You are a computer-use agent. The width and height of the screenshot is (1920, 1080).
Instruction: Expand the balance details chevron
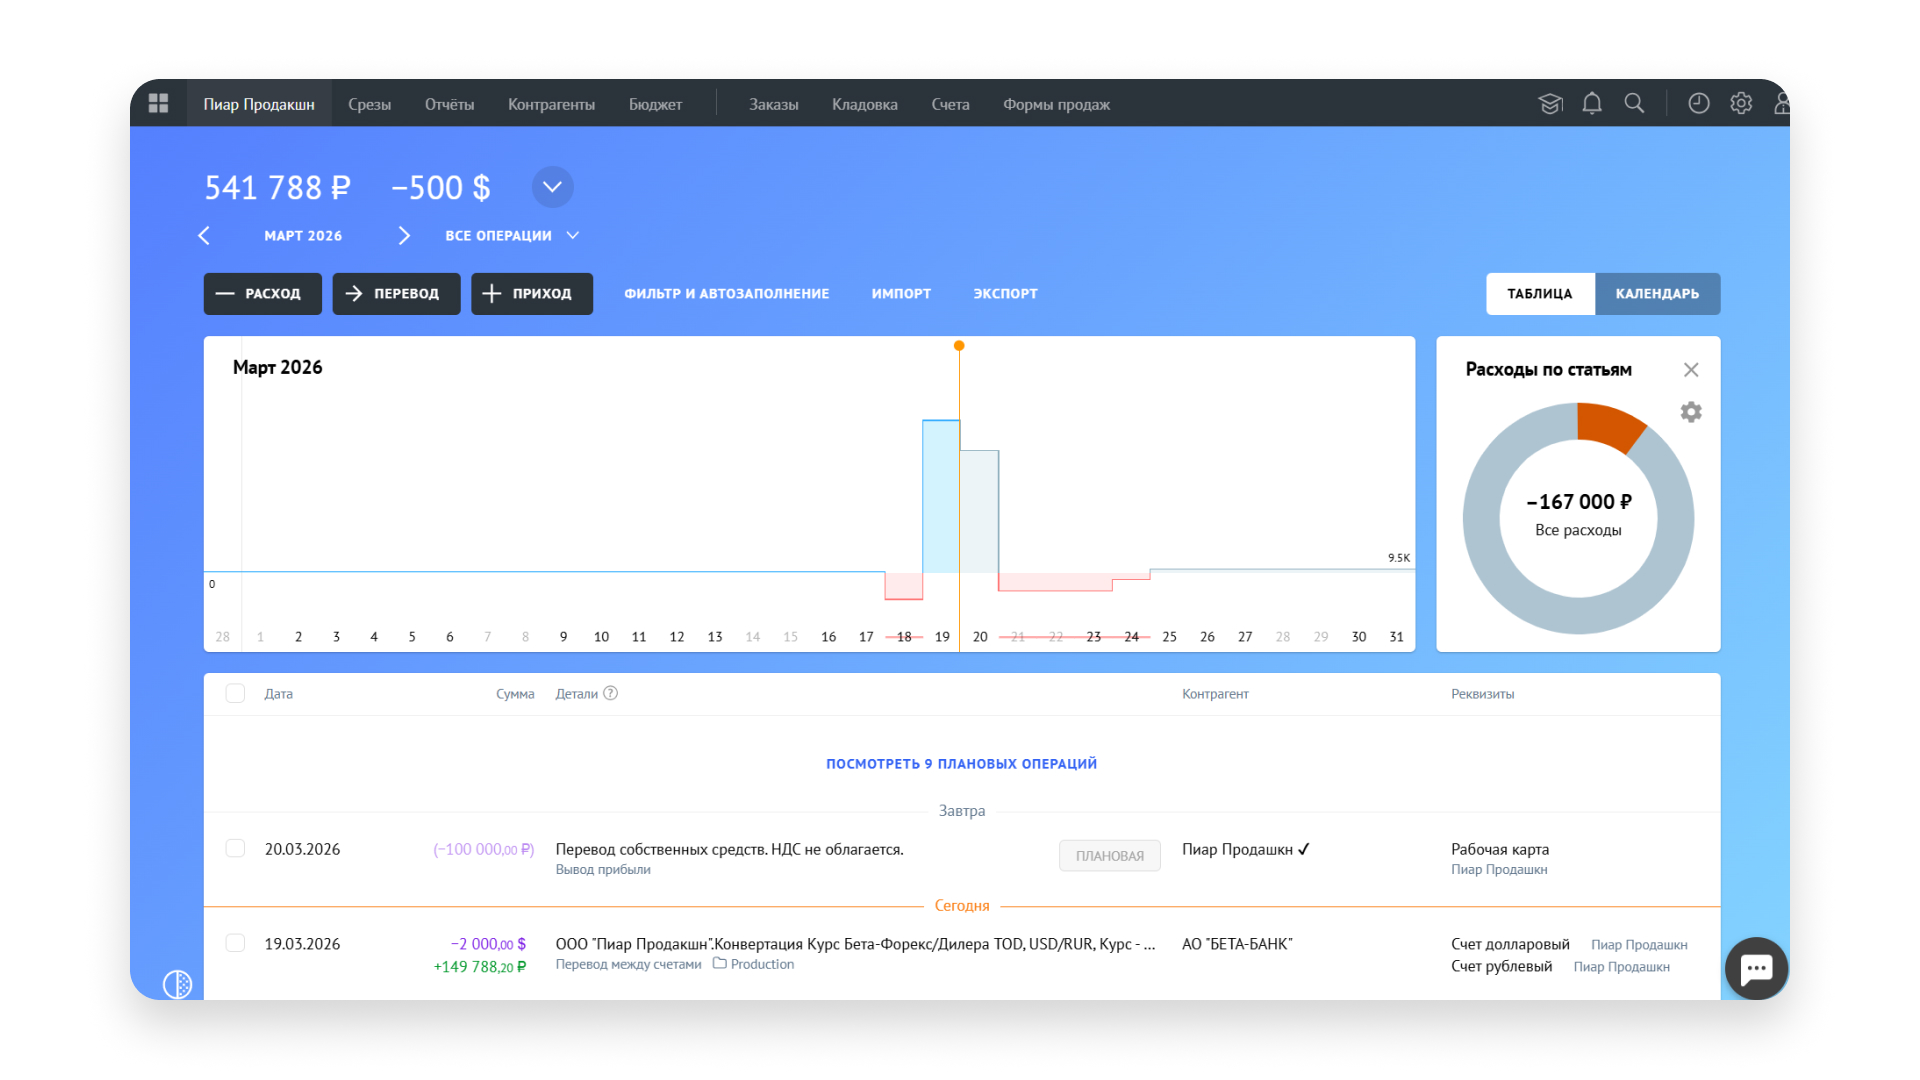552,187
